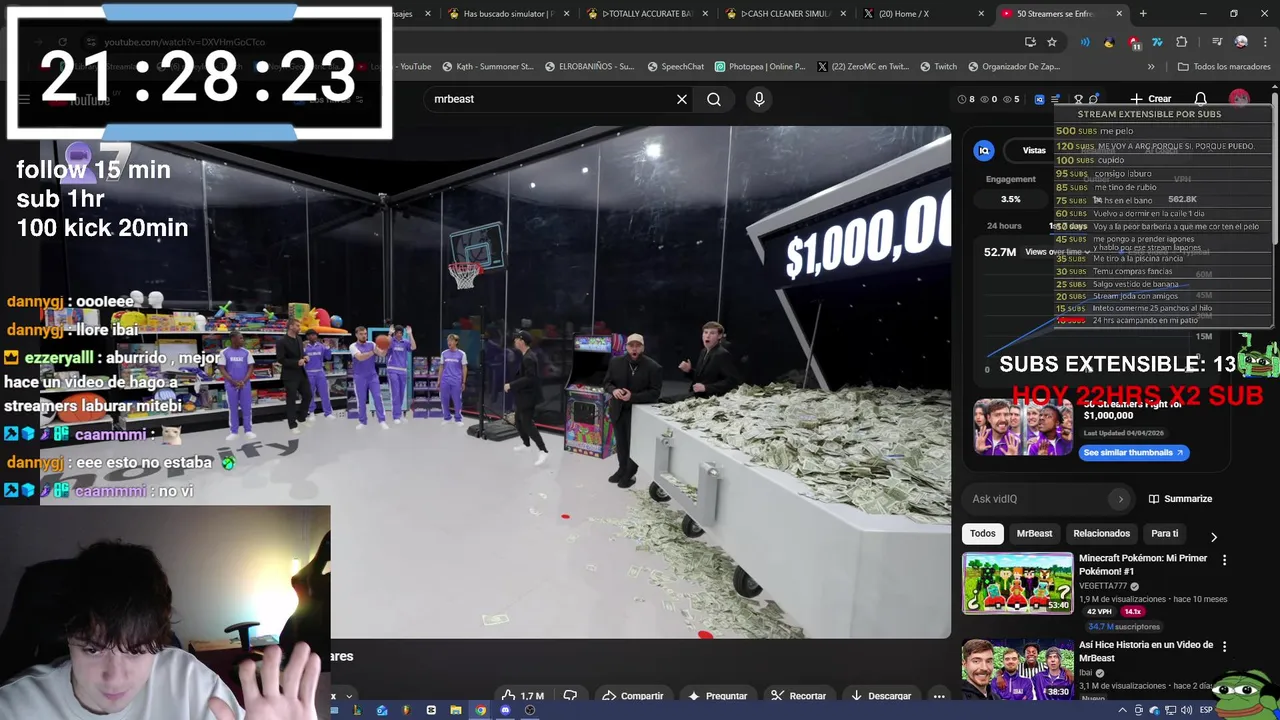Click the See similar thumbnails button
Screen dimensions: 1280x720
(1133, 452)
